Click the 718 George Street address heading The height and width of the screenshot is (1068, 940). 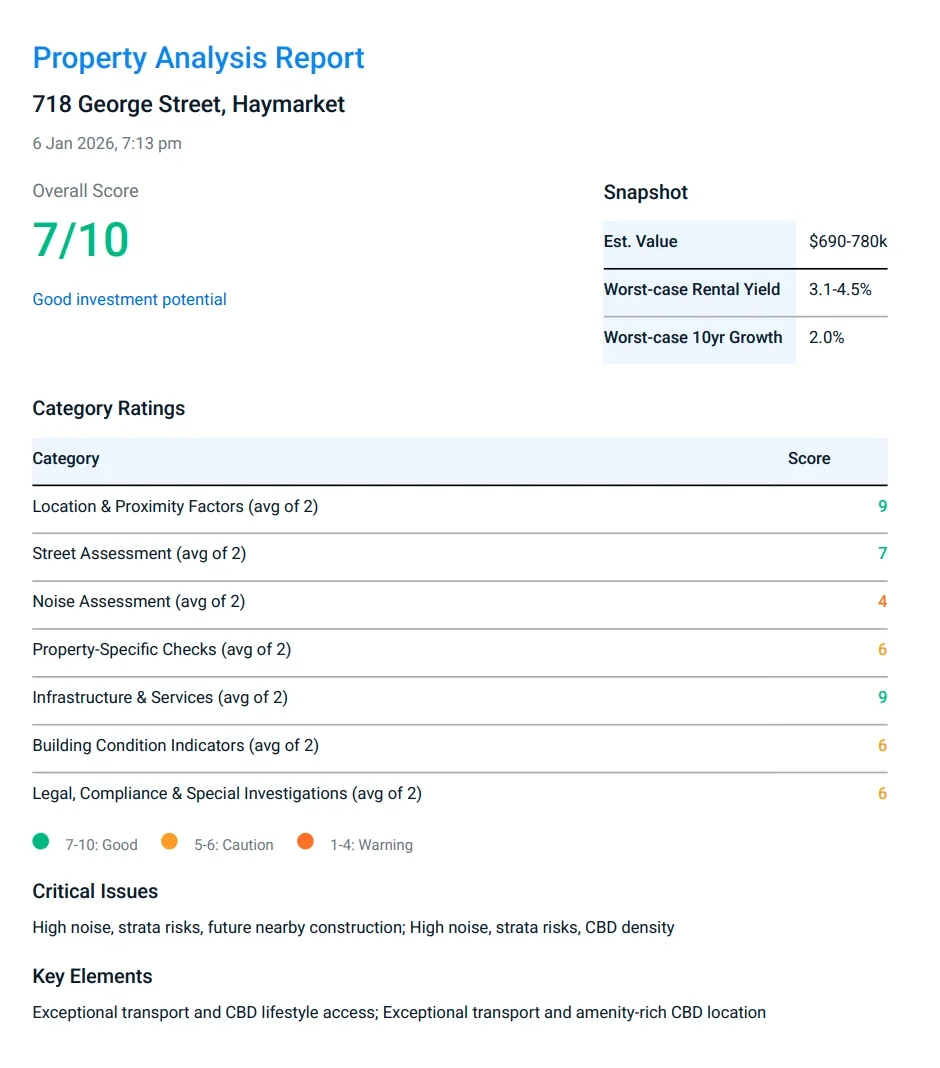point(188,104)
